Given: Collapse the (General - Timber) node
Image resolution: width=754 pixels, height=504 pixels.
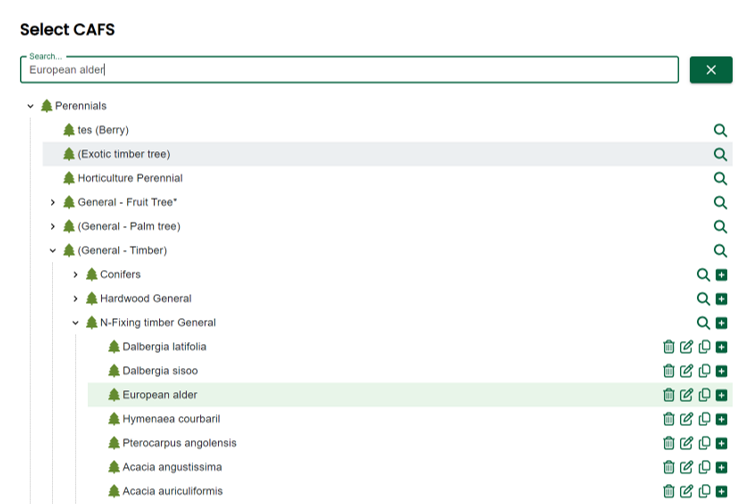Looking at the screenshot, I should pyautogui.click(x=53, y=251).
